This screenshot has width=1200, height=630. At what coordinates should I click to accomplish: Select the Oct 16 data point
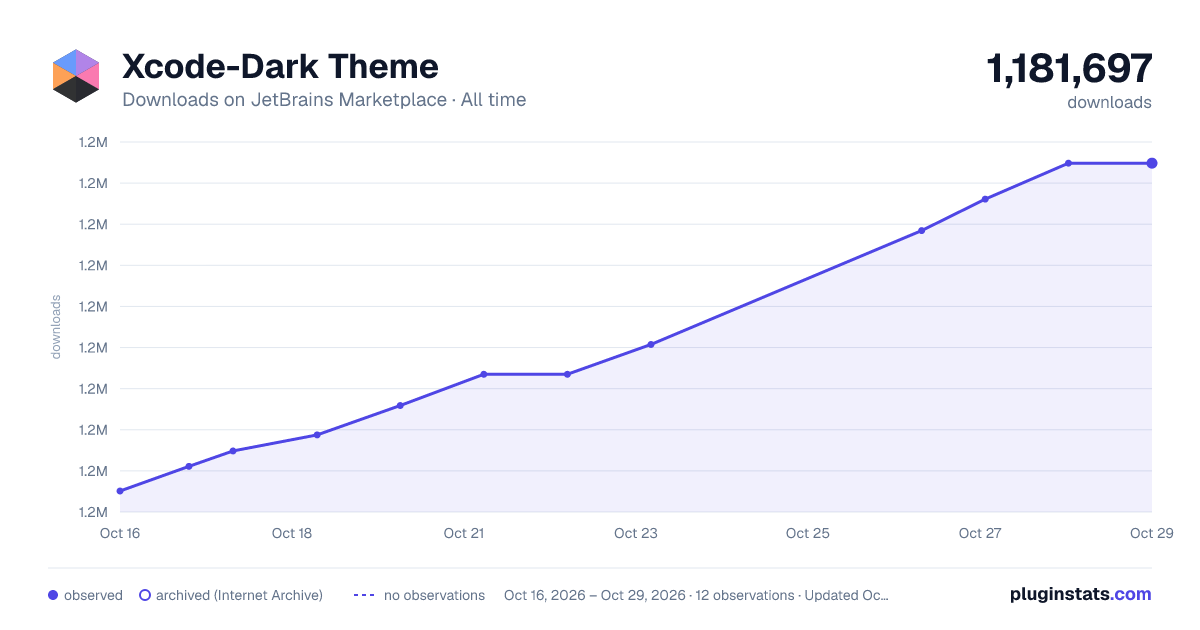pos(120,491)
